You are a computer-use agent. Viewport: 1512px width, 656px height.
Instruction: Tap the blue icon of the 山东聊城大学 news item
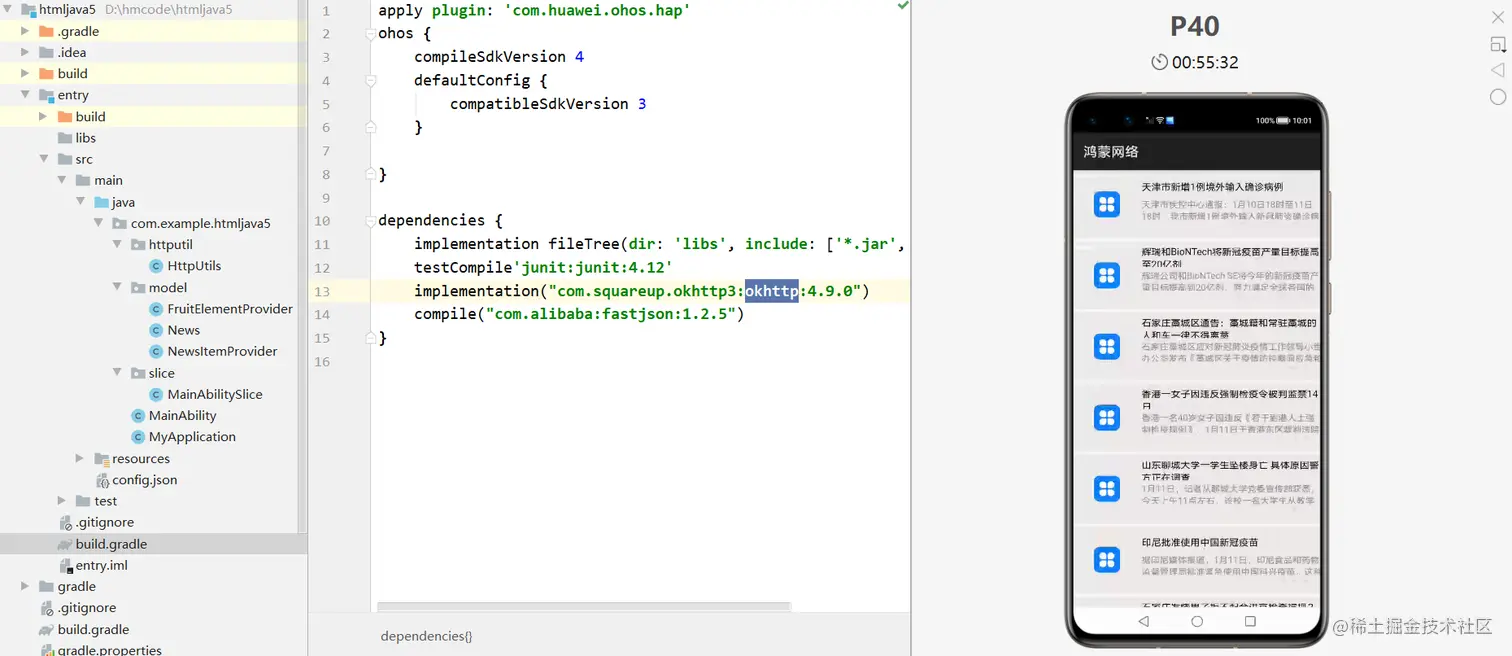1107,488
